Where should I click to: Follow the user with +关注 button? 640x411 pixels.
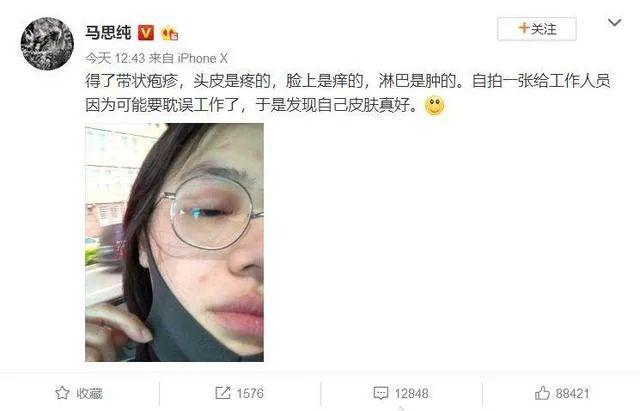(536, 29)
